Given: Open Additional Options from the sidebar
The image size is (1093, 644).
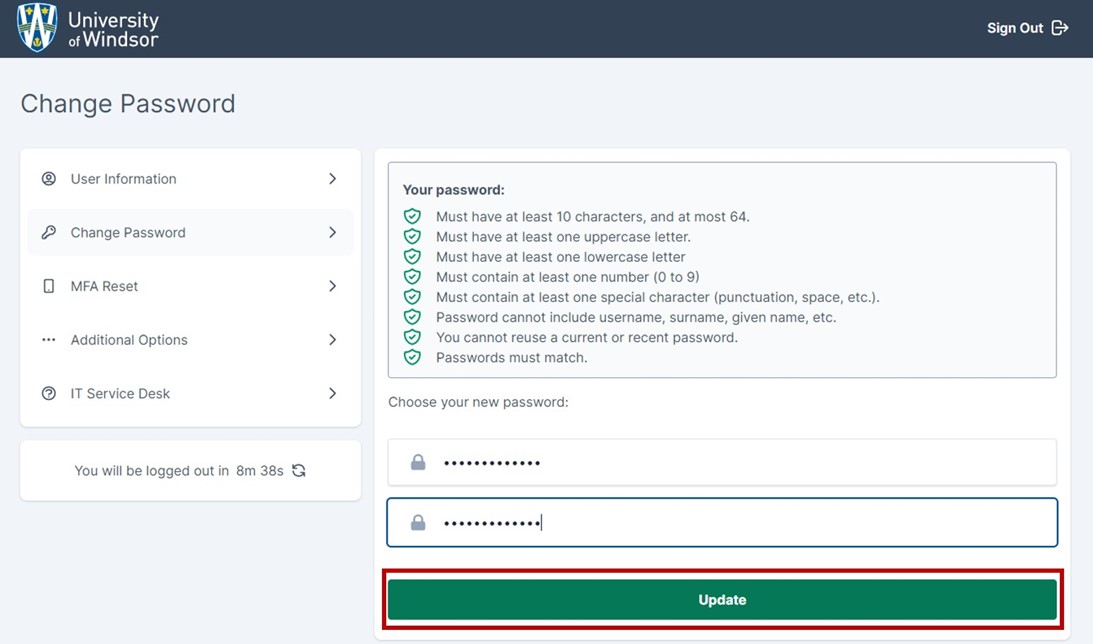Looking at the screenshot, I should 129,339.
